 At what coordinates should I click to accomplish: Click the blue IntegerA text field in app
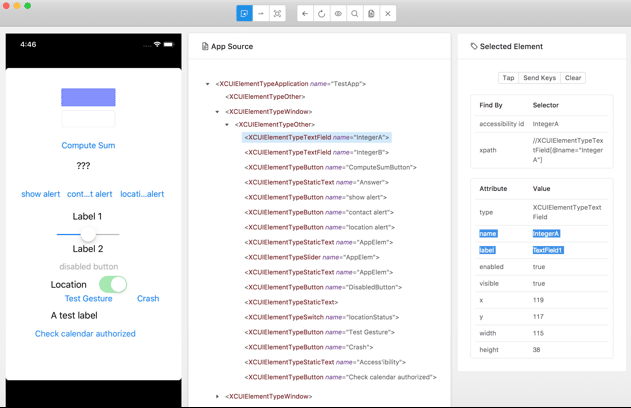(88, 97)
